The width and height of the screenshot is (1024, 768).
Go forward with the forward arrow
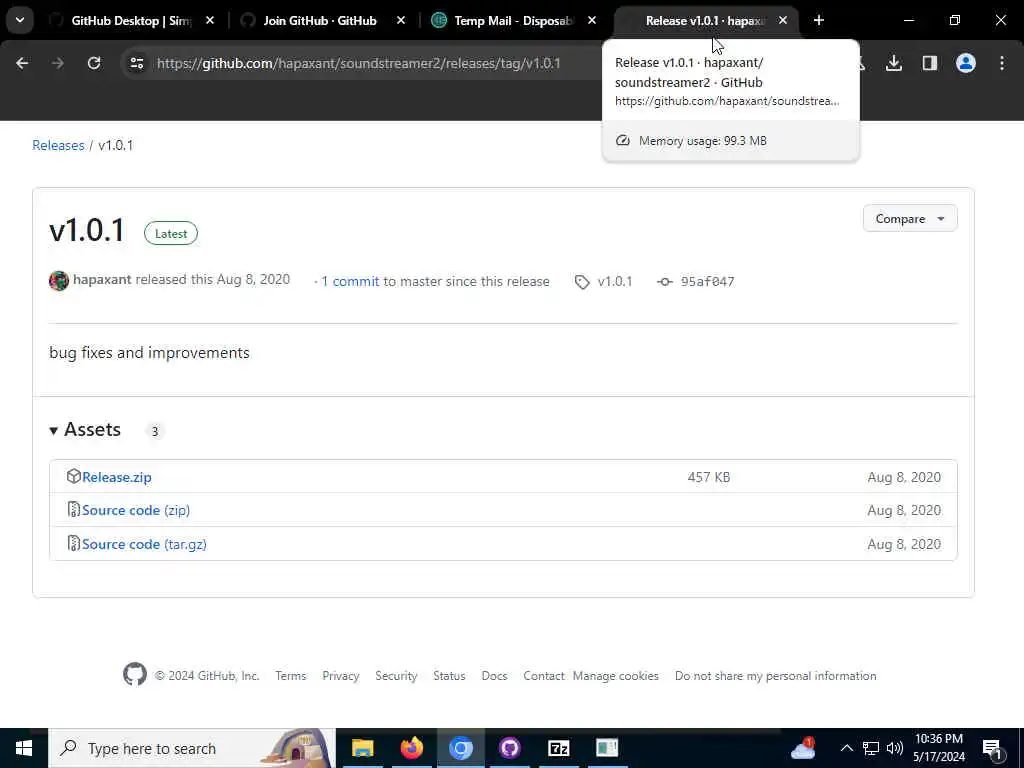coord(57,63)
